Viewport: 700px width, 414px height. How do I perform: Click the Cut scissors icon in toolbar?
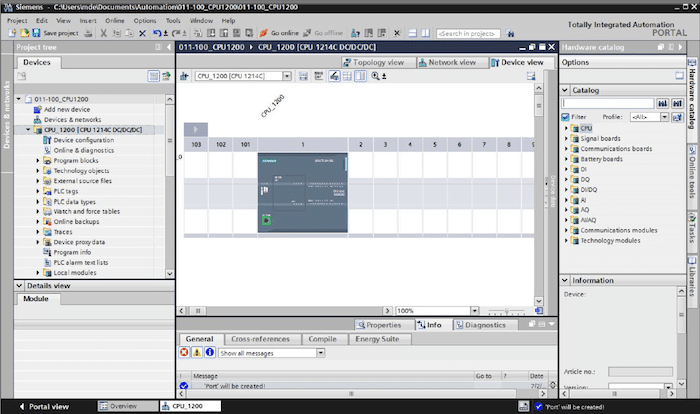click(103, 33)
